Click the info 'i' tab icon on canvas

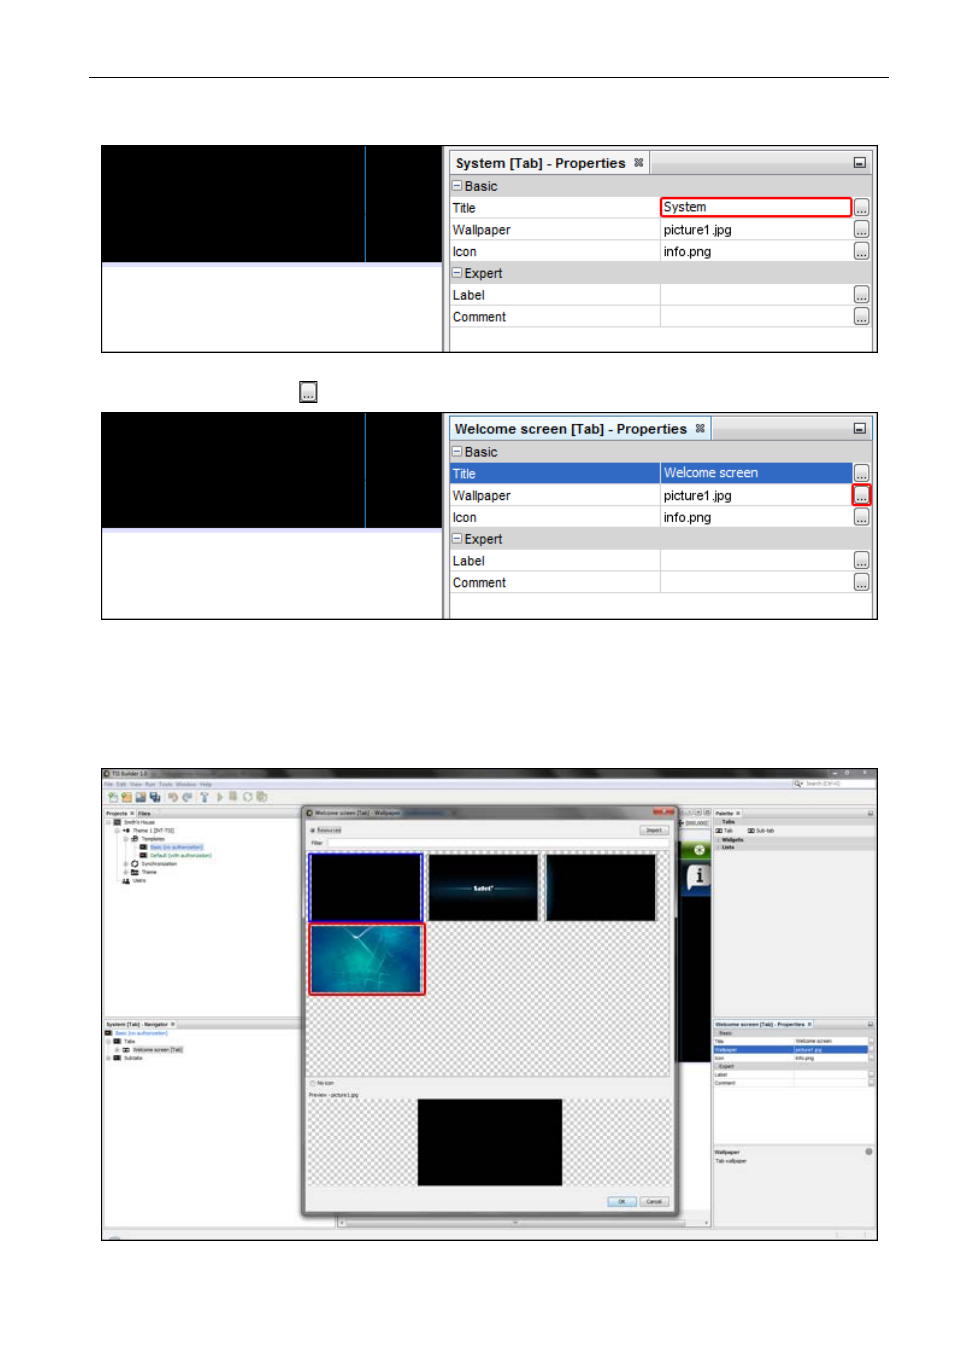pyautogui.click(x=699, y=876)
